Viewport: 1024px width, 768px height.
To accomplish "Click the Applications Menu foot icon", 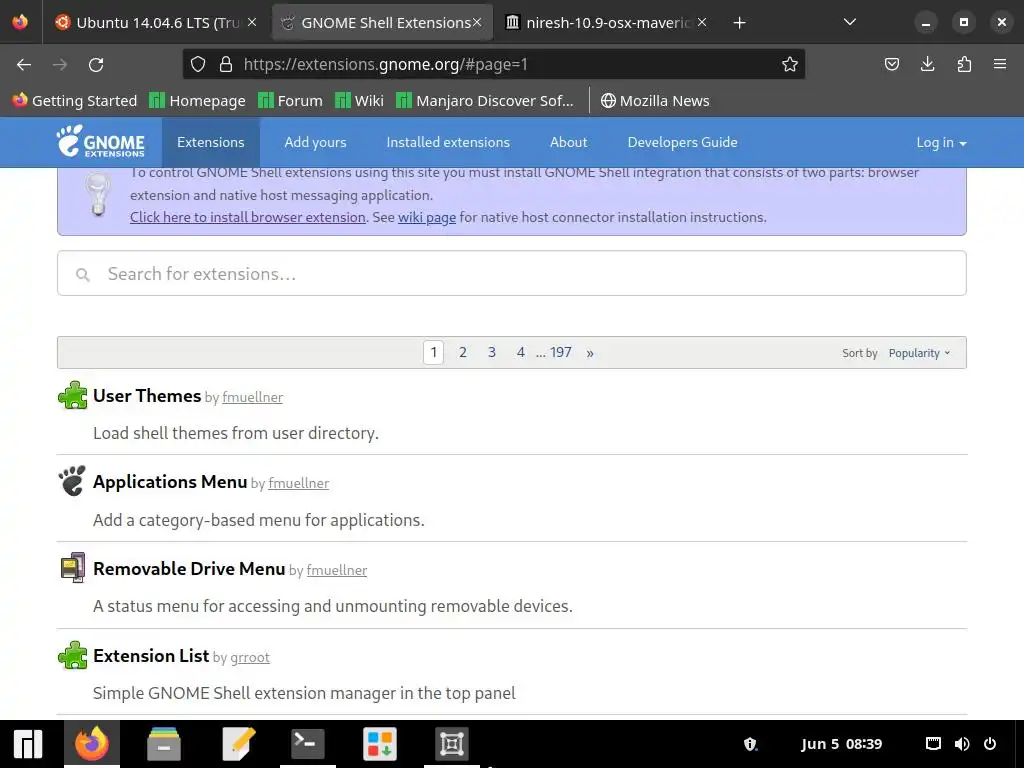I will pos(72,481).
